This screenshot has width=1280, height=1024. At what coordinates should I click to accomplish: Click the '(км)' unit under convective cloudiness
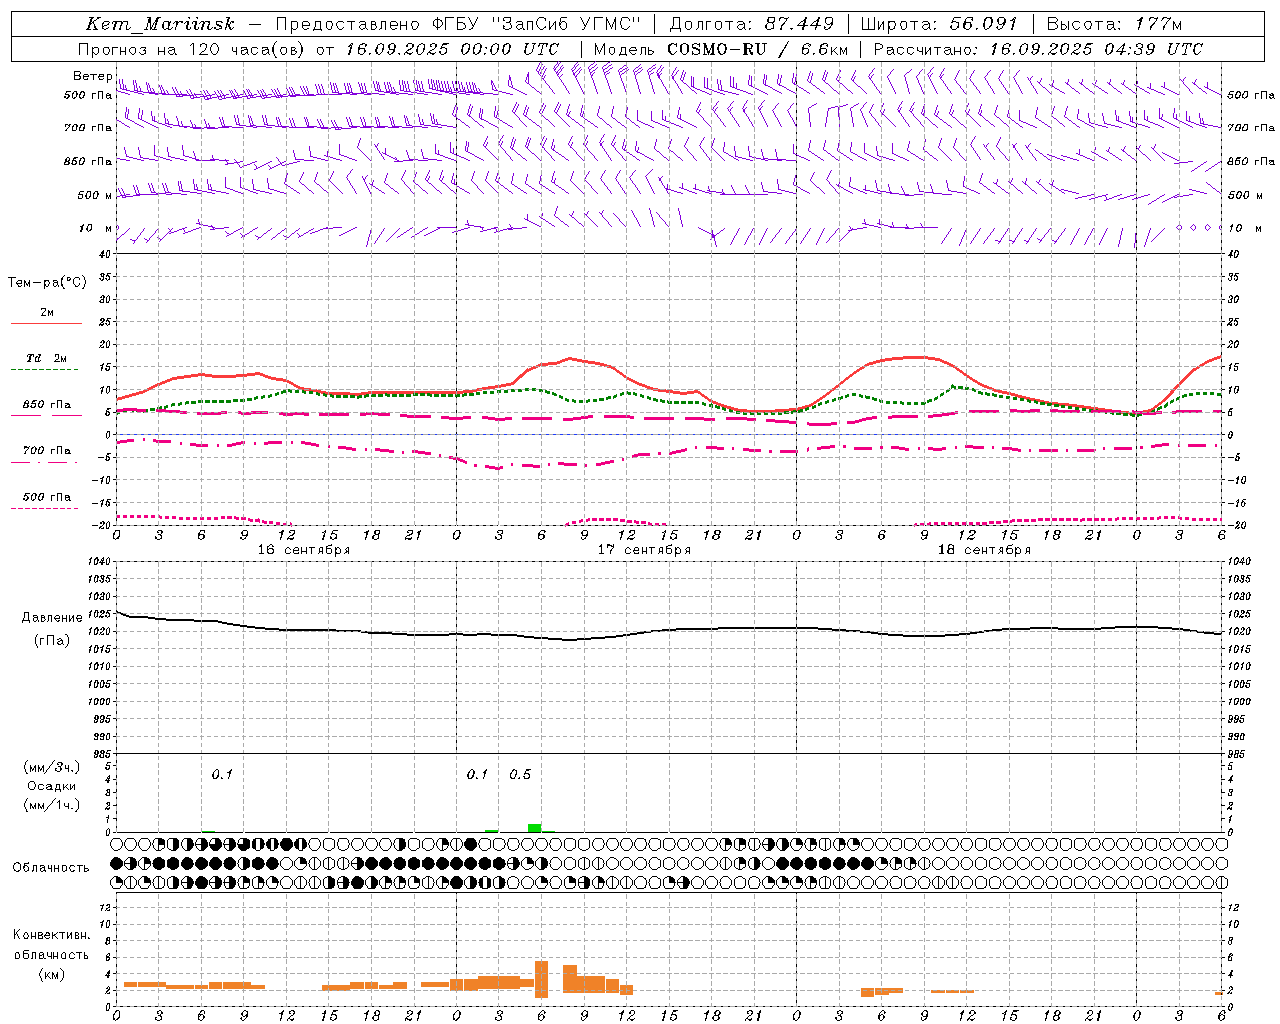(x=51, y=974)
